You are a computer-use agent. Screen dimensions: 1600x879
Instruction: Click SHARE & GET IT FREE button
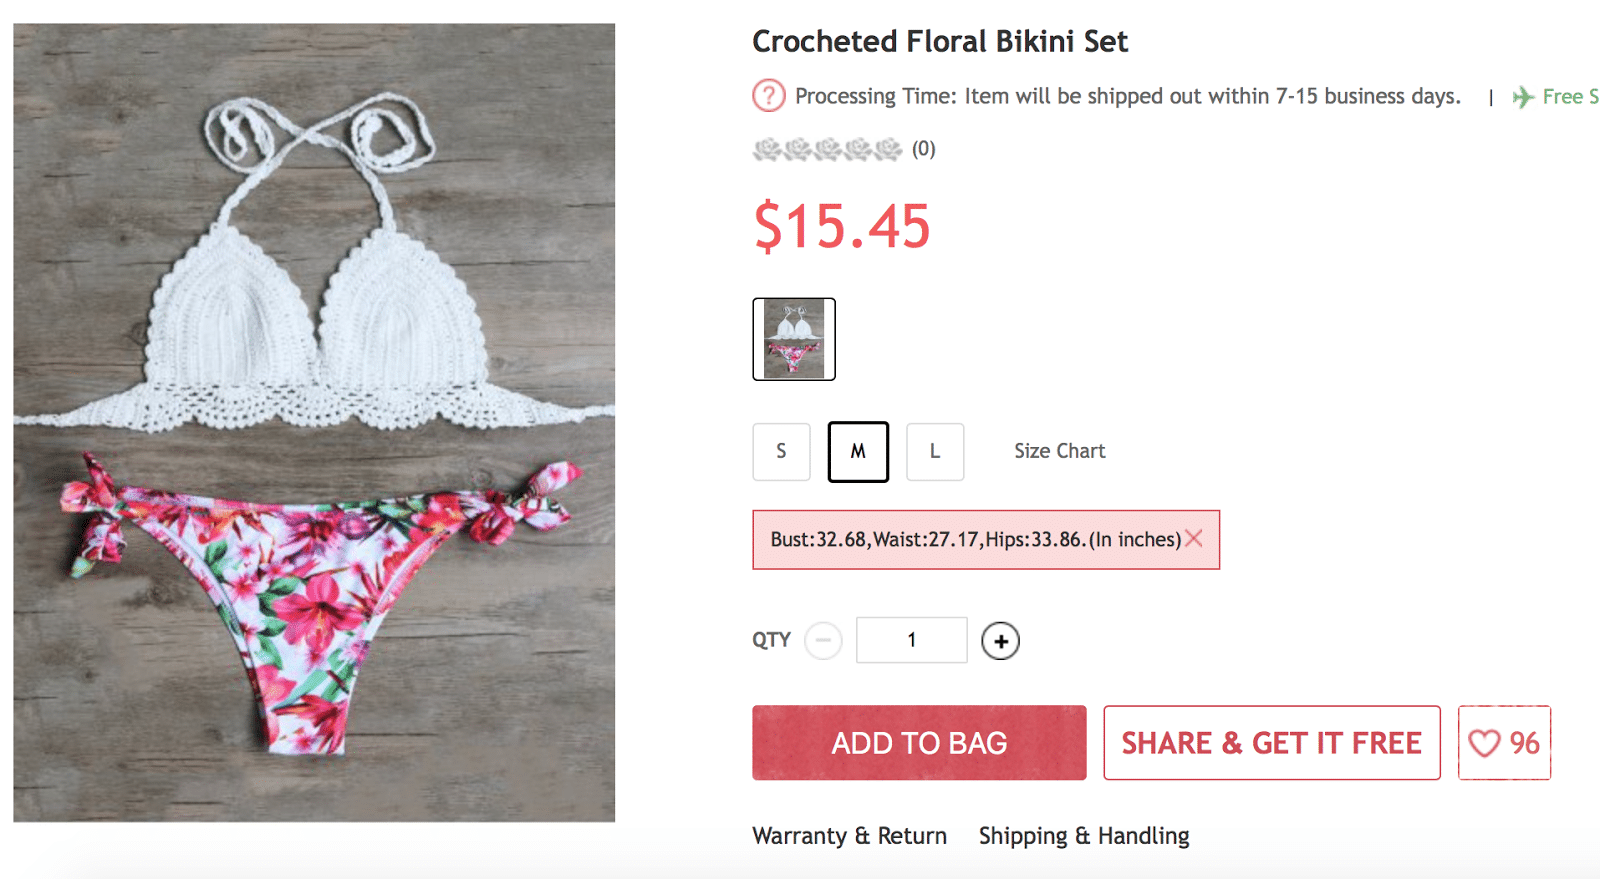[x=1271, y=743]
